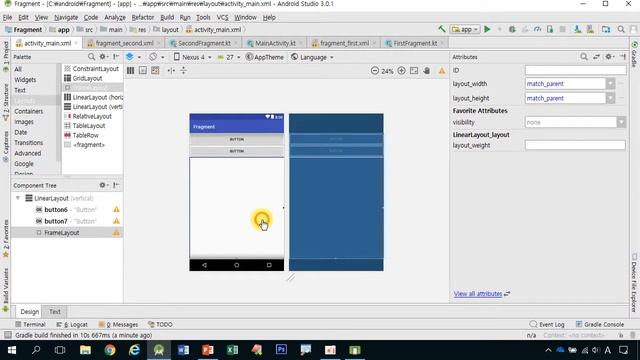This screenshot has height=360, width=640.
Task: Open PowerPoint from the Windows taskbar
Action: pyautogui.click(x=208, y=350)
